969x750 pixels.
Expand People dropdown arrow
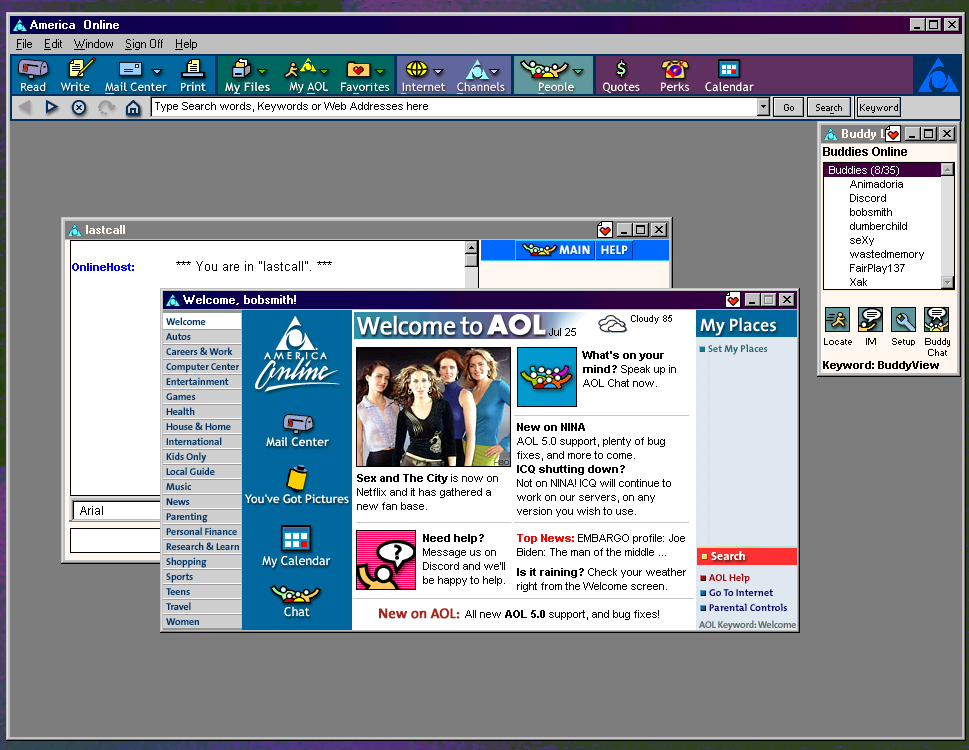coord(578,71)
